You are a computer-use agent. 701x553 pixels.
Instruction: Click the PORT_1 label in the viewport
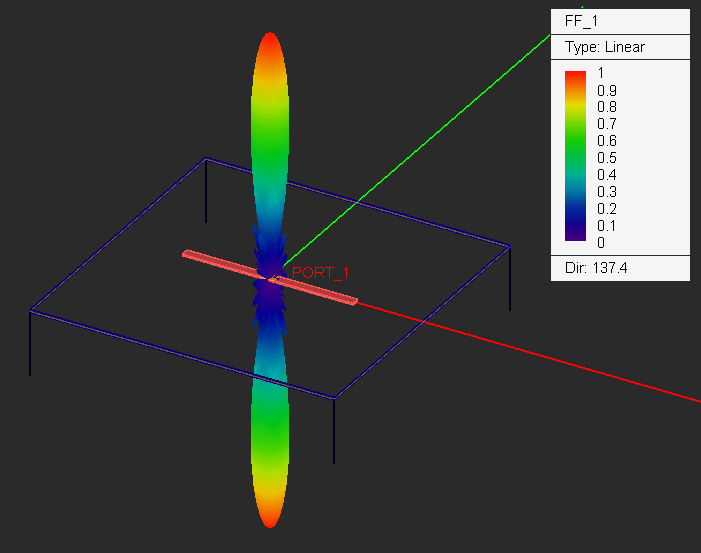[320, 273]
